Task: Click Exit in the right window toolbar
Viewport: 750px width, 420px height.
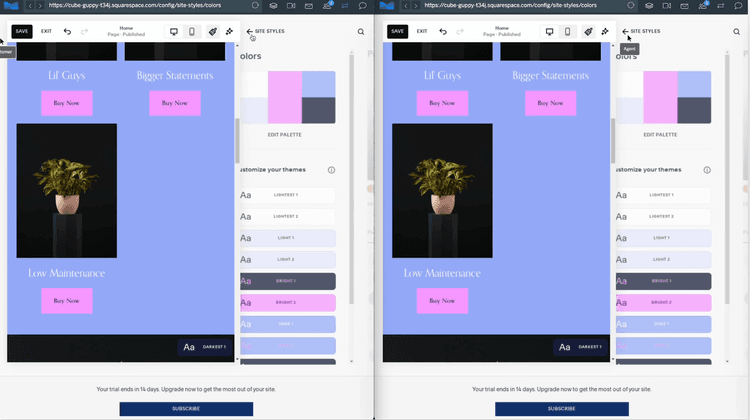Action: 422,31
